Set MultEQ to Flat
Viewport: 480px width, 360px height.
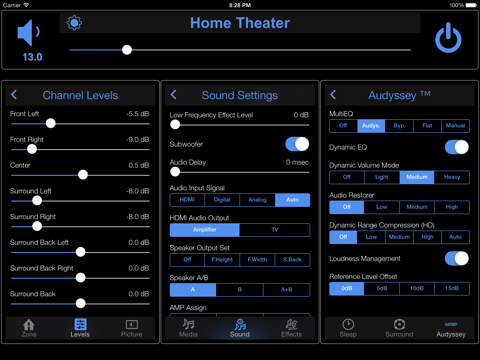click(x=427, y=126)
